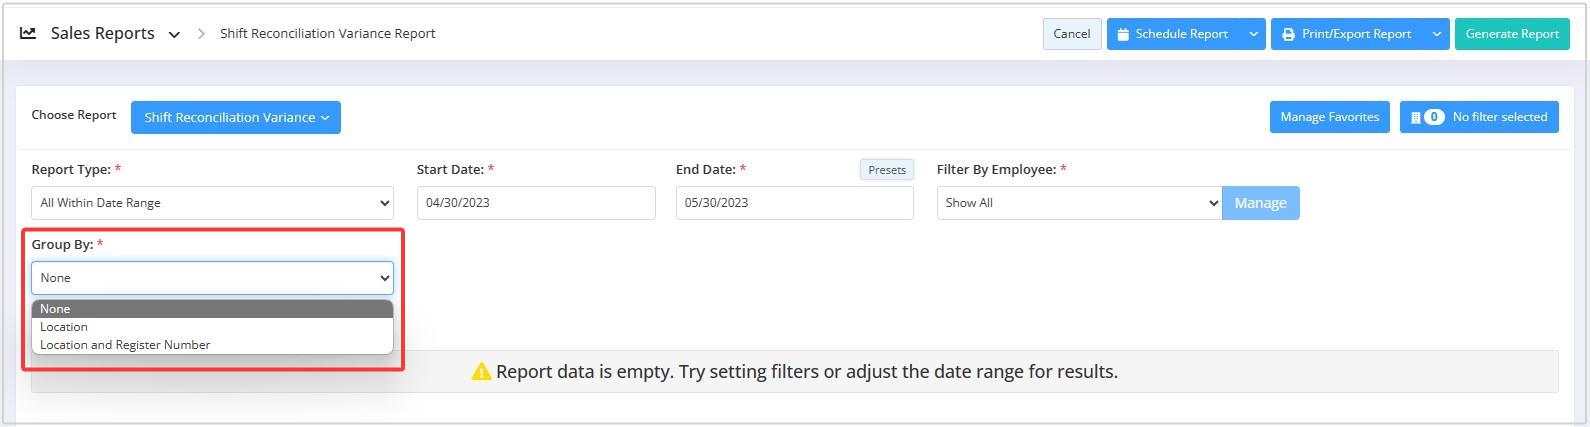This screenshot has height=427, width=1590.
Task: Click the Manage Favorites button
Action: click(x=1329, y=117)
